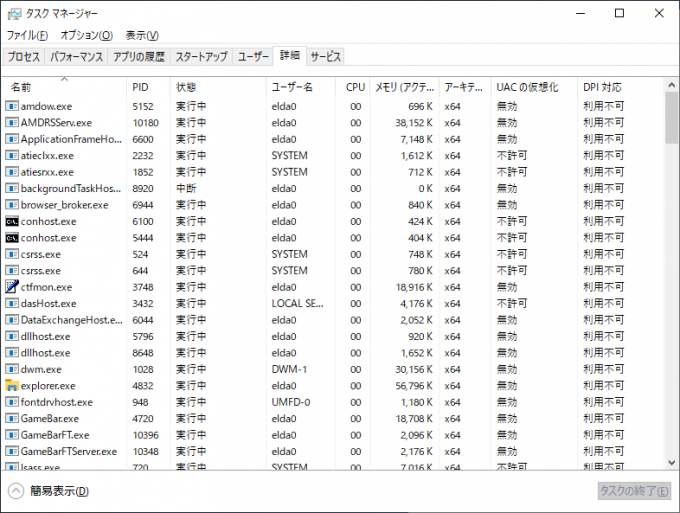Sort by the ユーザー名 column header

[301, 87]
